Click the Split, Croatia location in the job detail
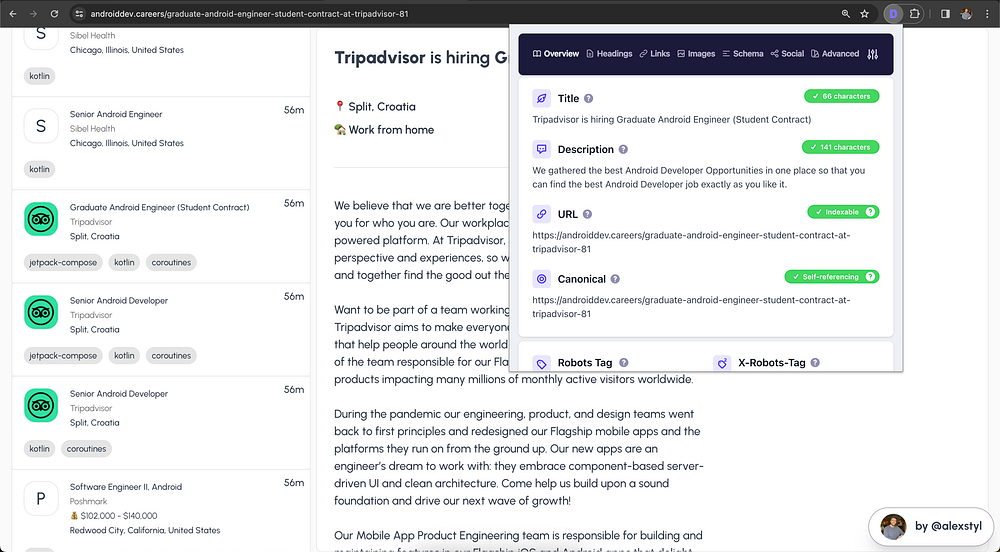The width and height of the screenshot is (1000, 552). (x=381, y=106)
